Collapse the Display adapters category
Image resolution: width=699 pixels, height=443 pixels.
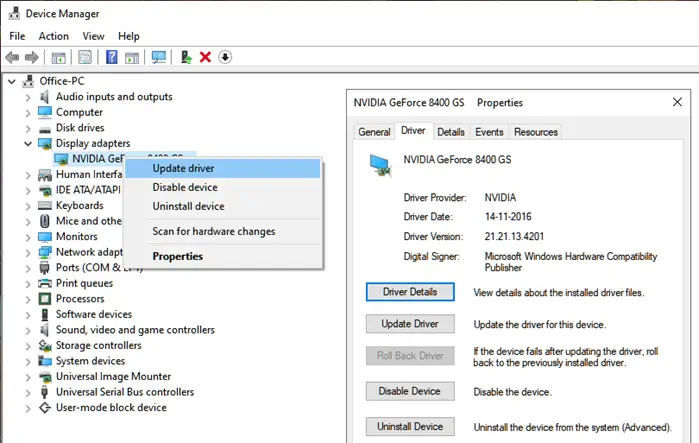click(x=28, y=144)
